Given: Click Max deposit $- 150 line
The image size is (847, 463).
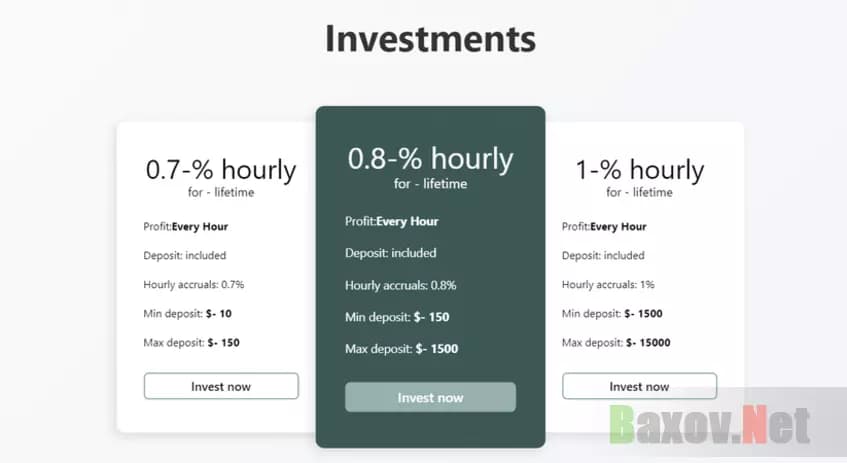Looking at the screenshot, I should click(x=191, y=343).
